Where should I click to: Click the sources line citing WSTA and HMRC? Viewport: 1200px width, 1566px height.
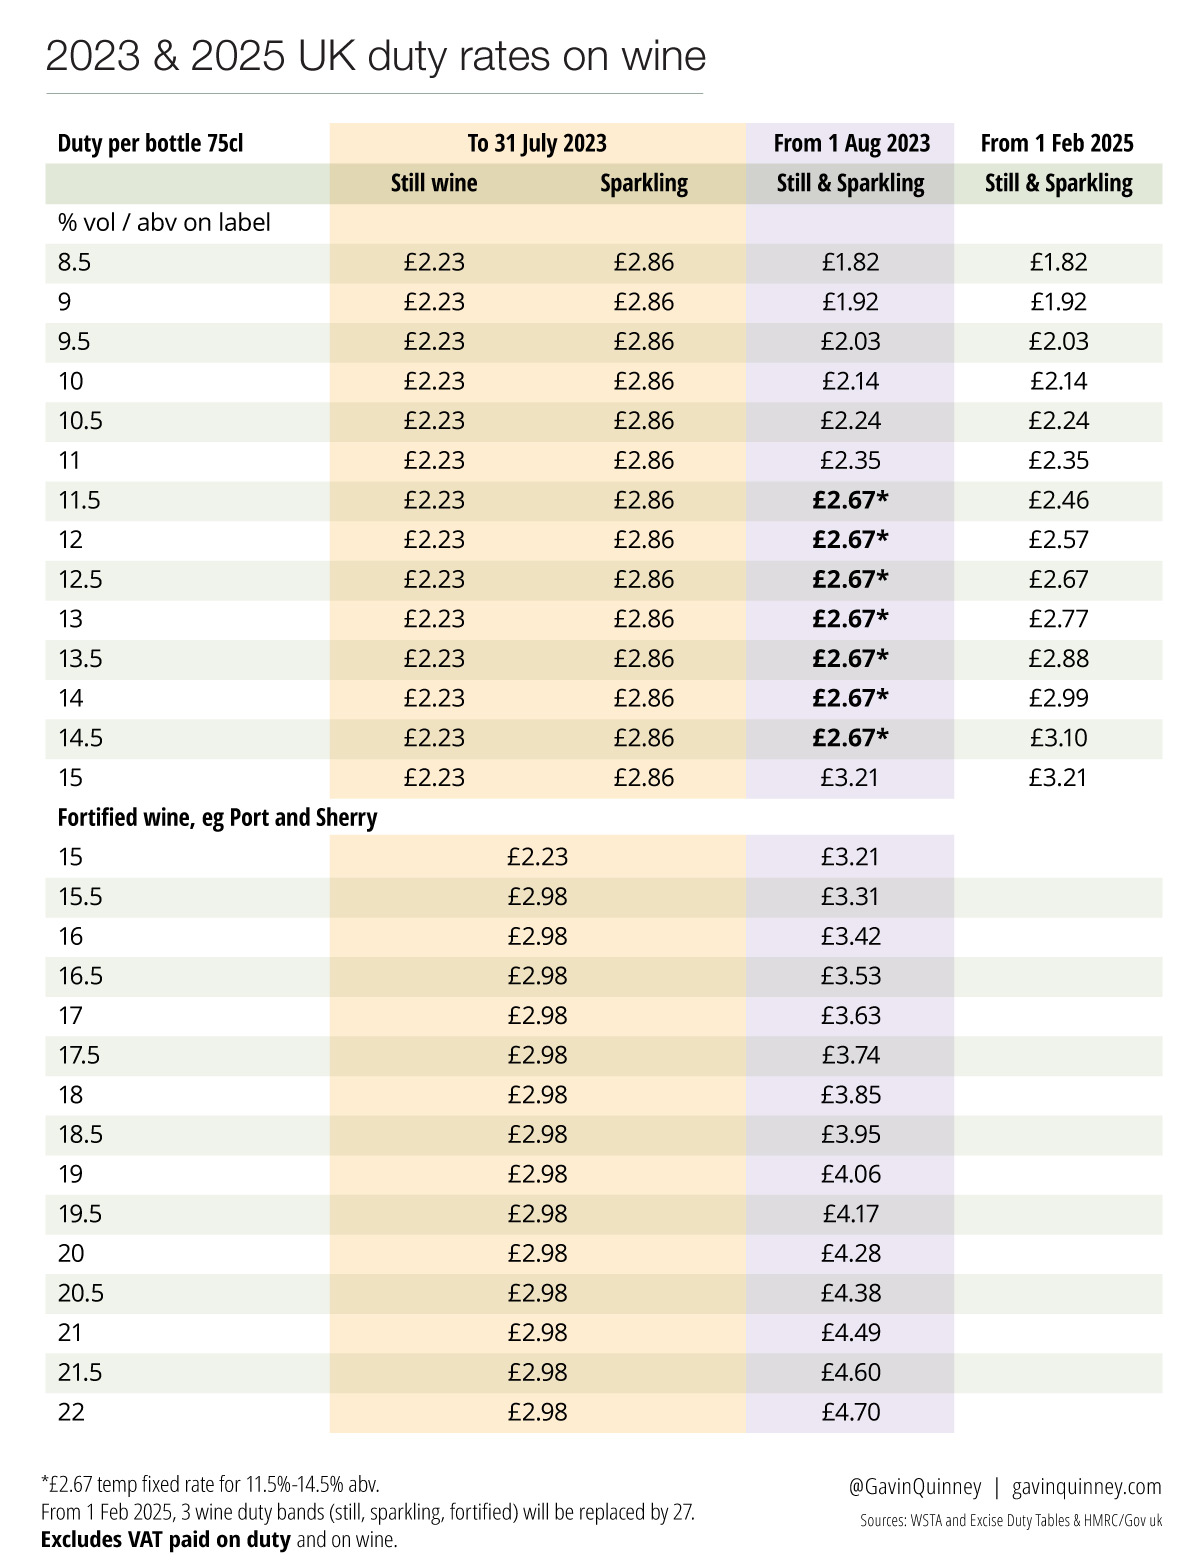click(x=1011, y=1520)
